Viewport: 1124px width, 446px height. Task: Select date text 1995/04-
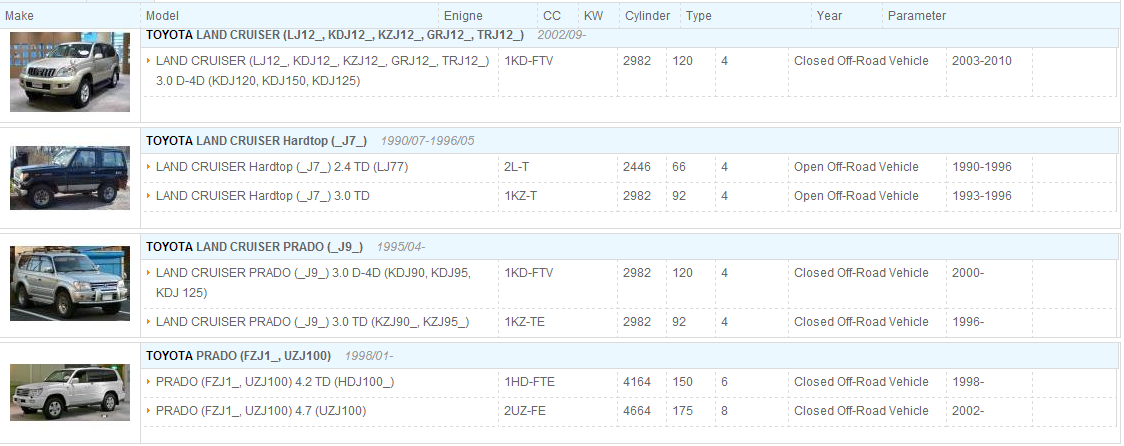[x=401, y=247]
